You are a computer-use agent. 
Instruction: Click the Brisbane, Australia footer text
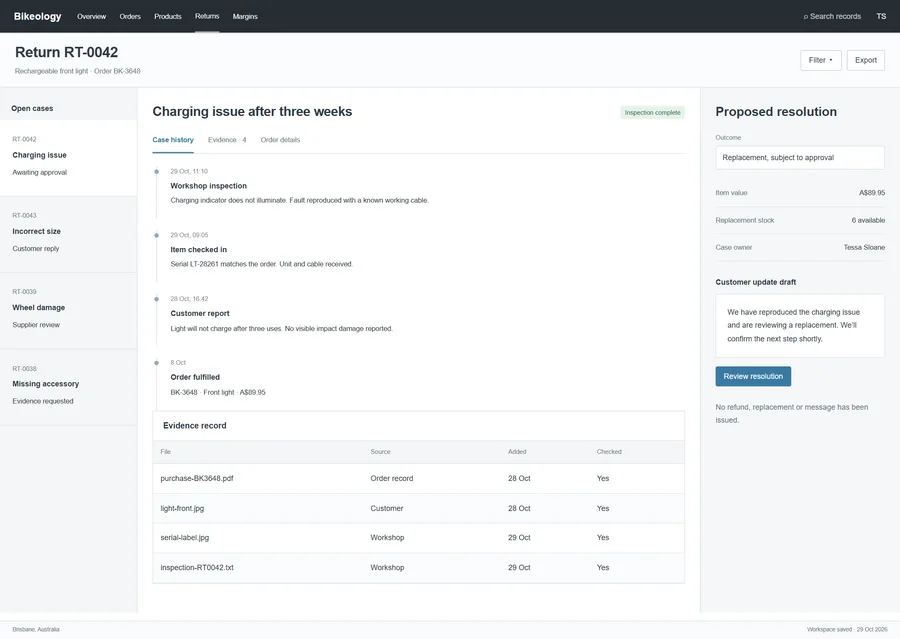click(36, 629)
